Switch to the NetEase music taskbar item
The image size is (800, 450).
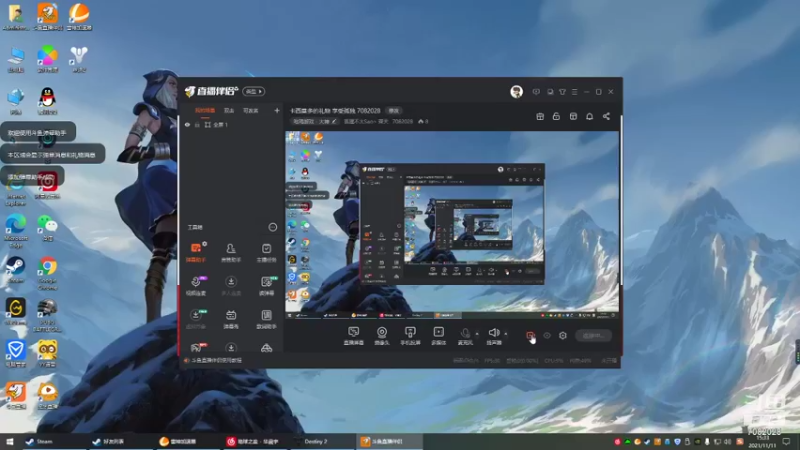pyautogui.click(x=257, y=441)
